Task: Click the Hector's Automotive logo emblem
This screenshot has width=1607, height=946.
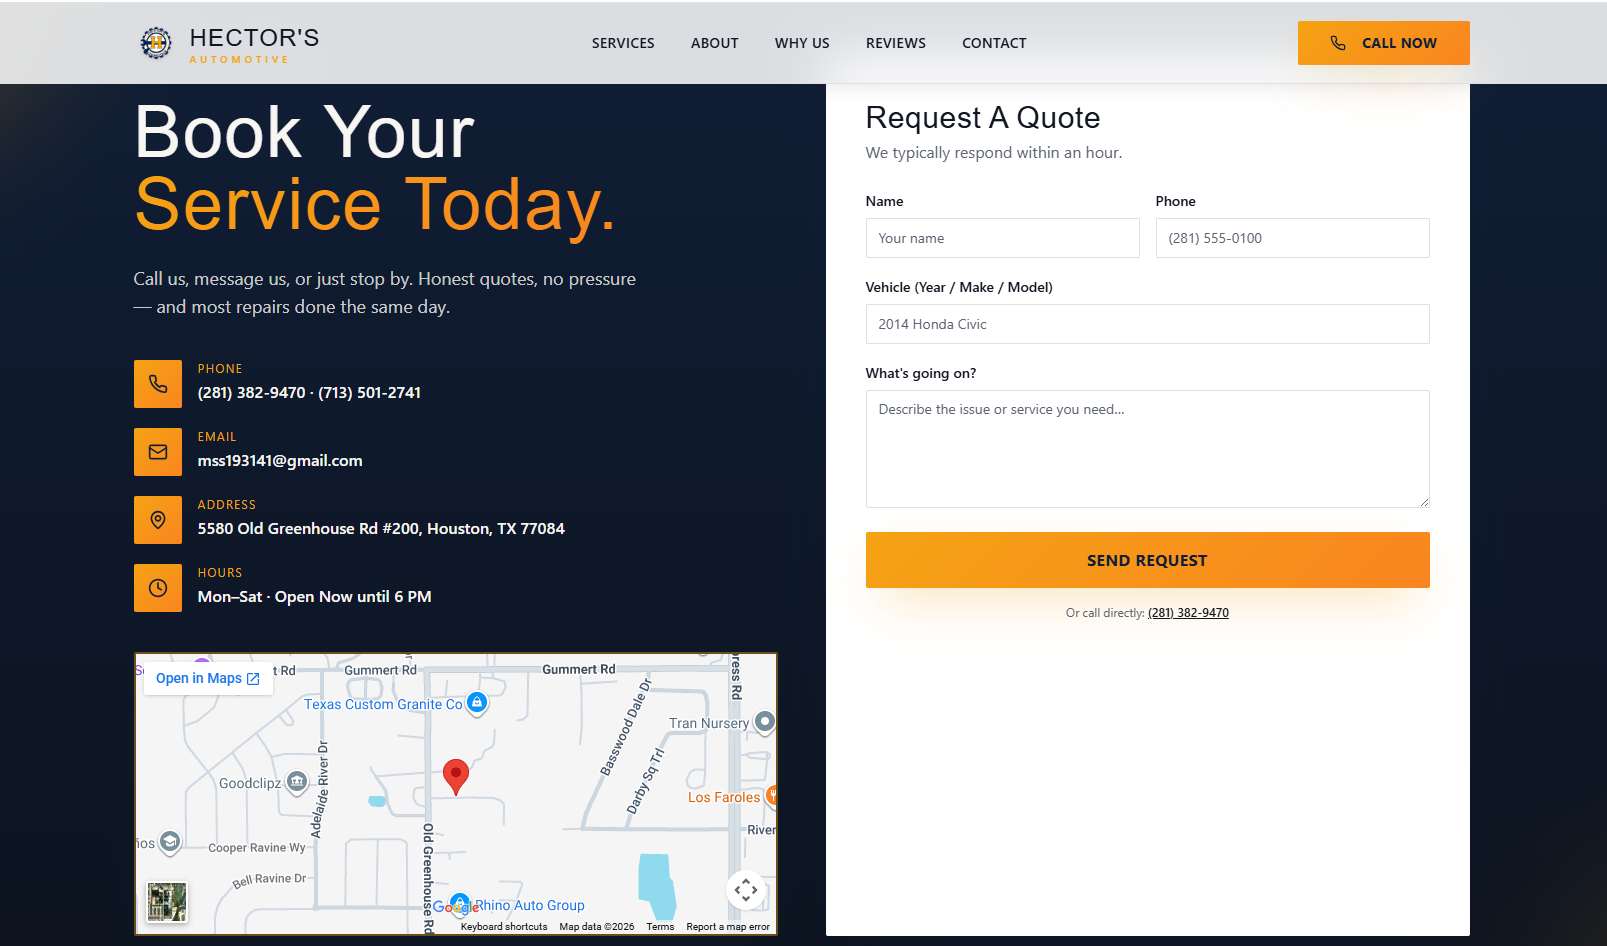Action: tap(156, 43)
